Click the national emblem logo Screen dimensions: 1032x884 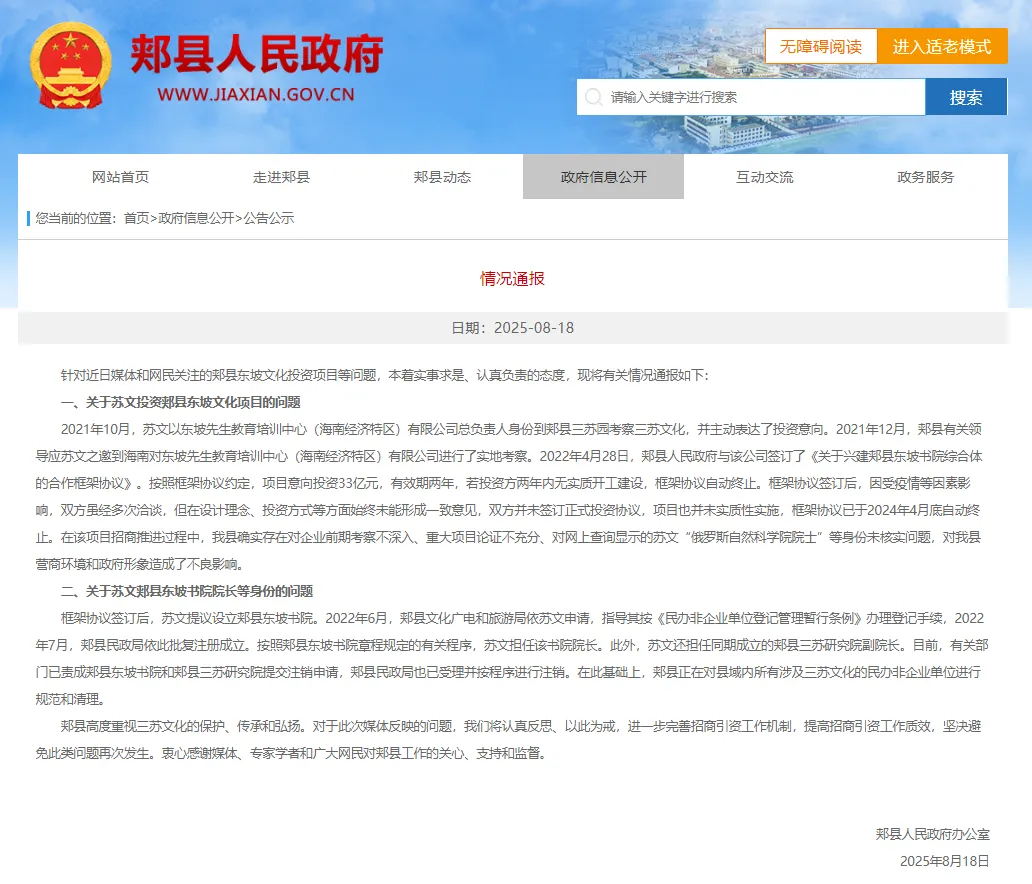point(70,66)
